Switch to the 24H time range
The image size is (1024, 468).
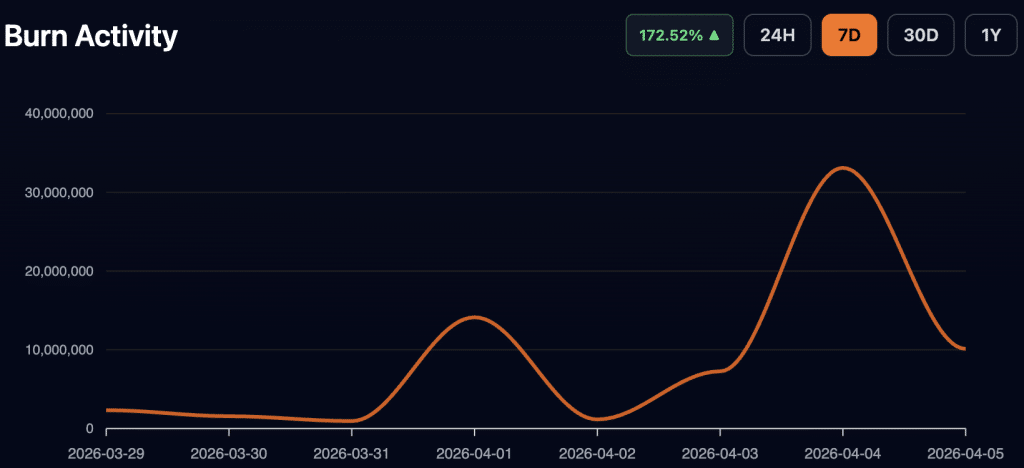[777, 35]
